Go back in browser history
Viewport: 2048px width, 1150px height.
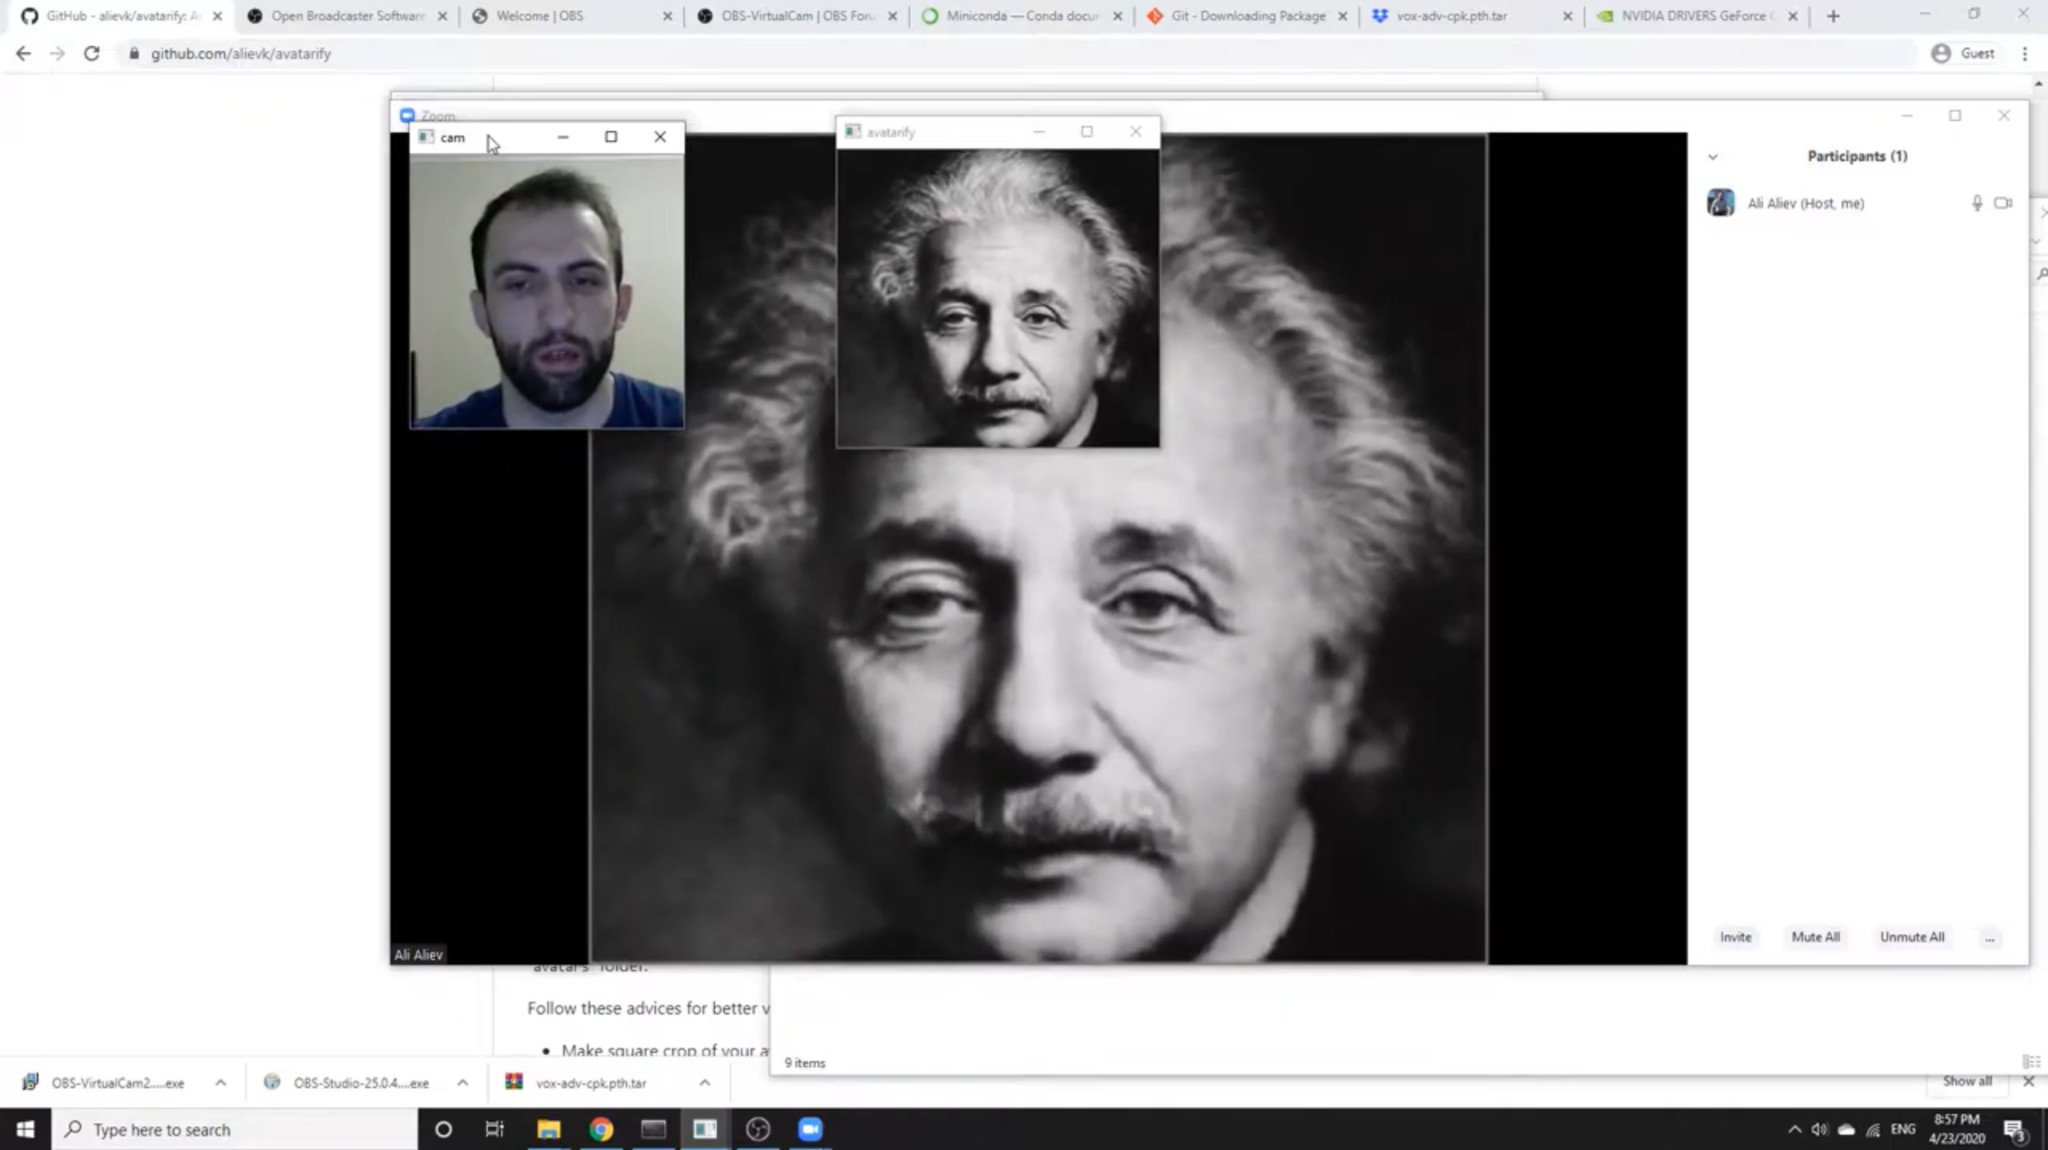(24, 53)
